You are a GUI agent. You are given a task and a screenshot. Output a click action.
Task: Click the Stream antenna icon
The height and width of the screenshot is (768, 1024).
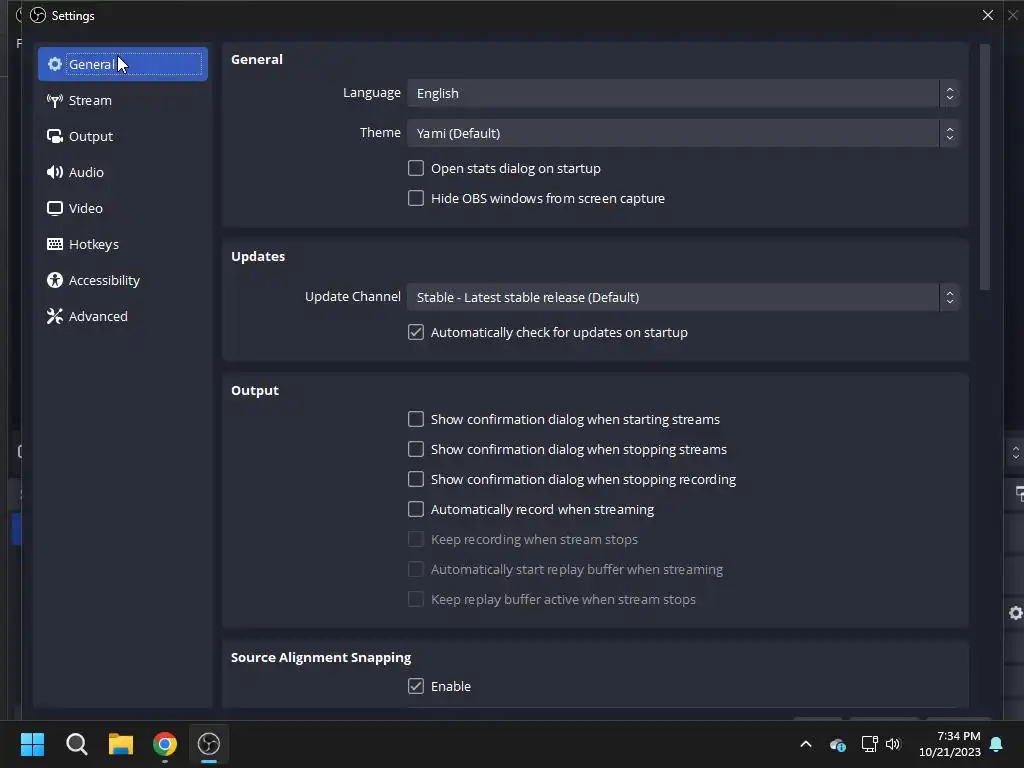coord(55,100)
